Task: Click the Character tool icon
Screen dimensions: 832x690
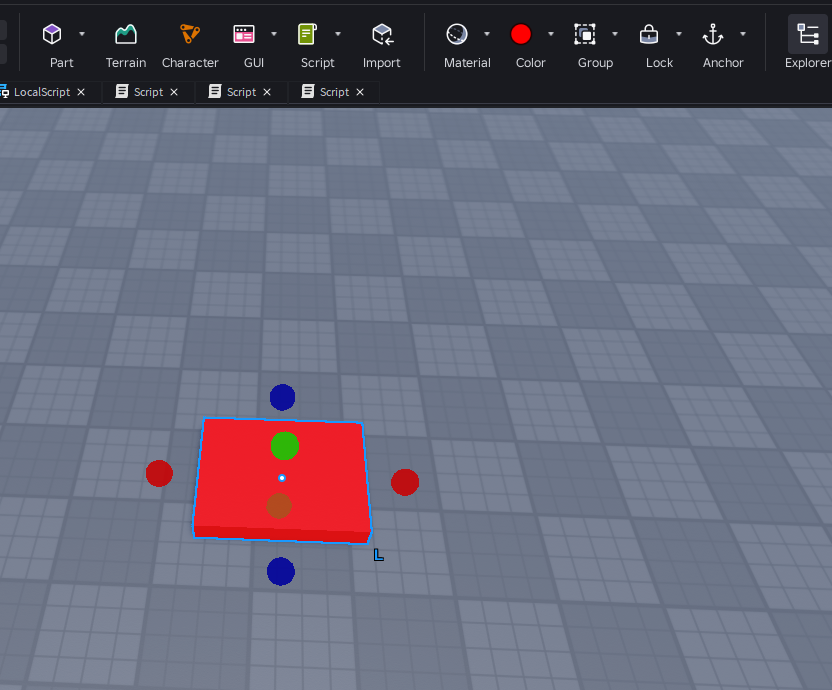Action: [190, 35]
